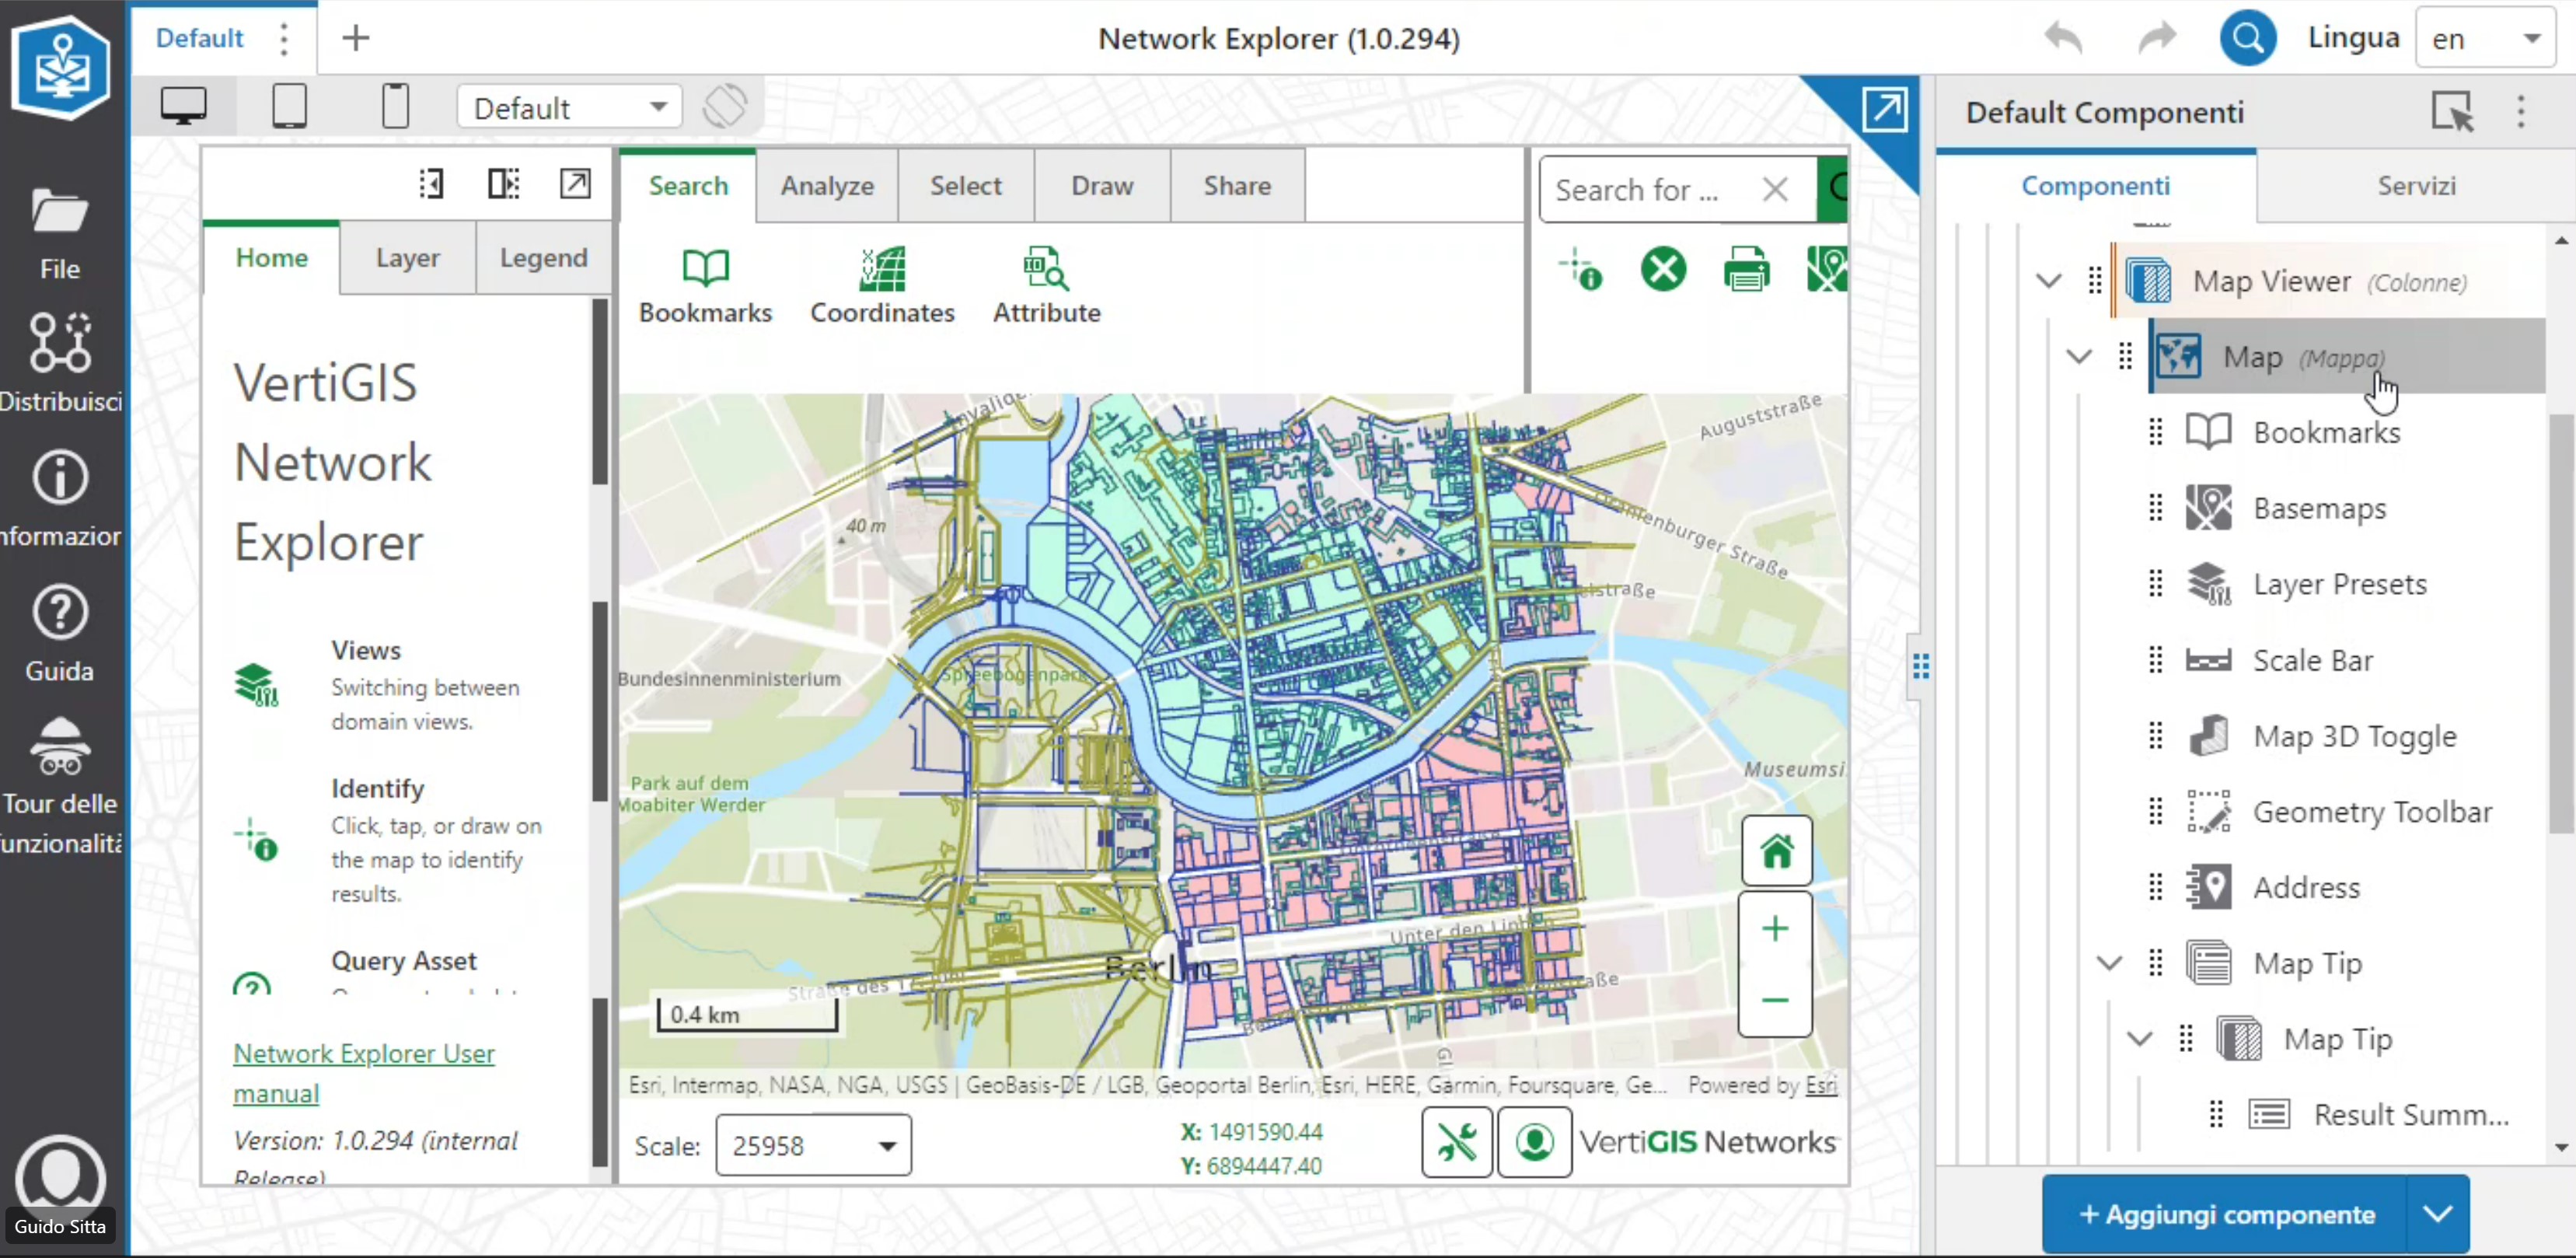Screen dimensions: 2576x1258
Task: Switch to the Draw tab
Action: pyautogui.click(x=1102, y=186)
